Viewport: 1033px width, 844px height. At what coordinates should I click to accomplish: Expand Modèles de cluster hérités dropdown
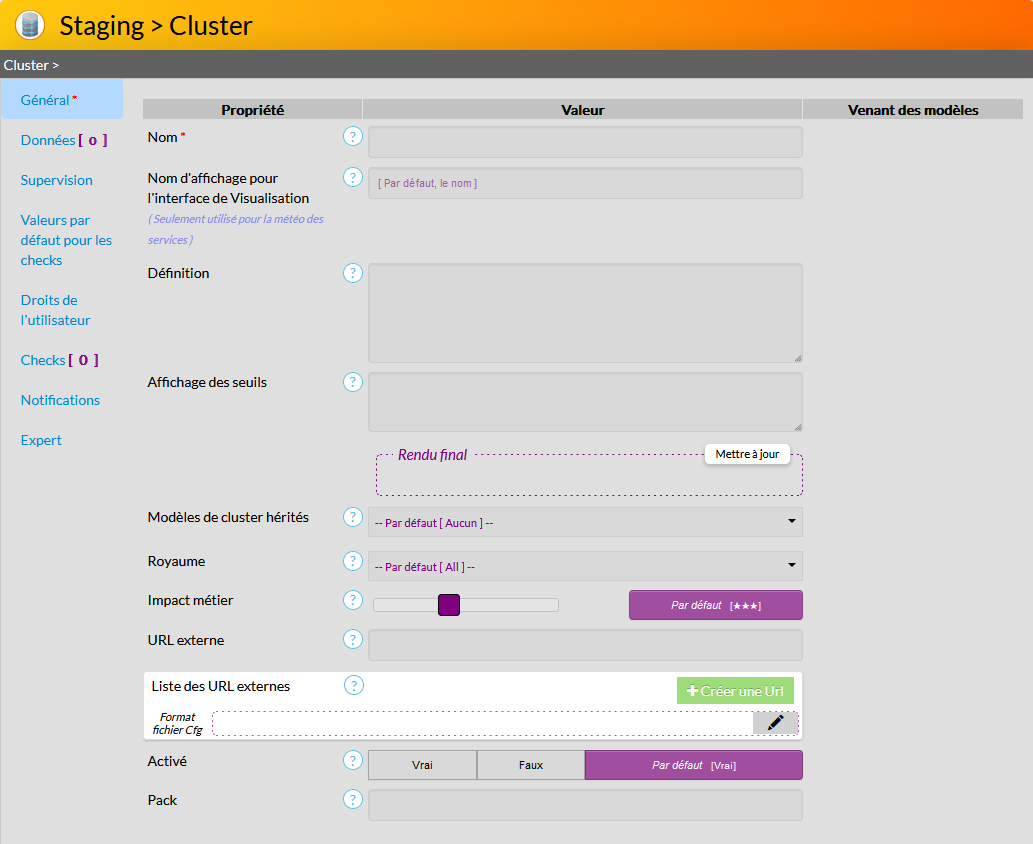tap(585, 522)
